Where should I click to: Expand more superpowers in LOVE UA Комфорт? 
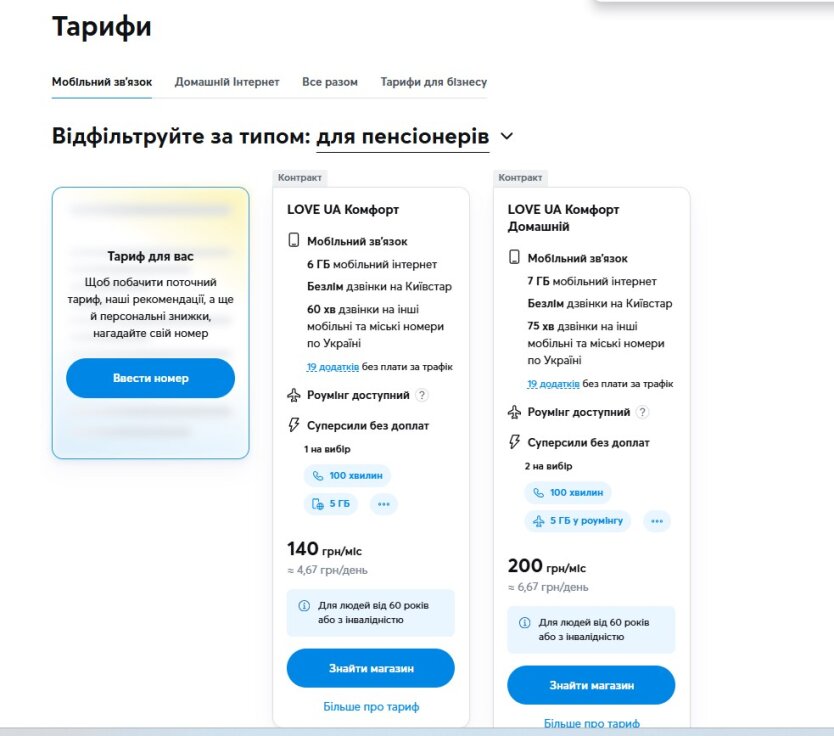pos(384,504)
